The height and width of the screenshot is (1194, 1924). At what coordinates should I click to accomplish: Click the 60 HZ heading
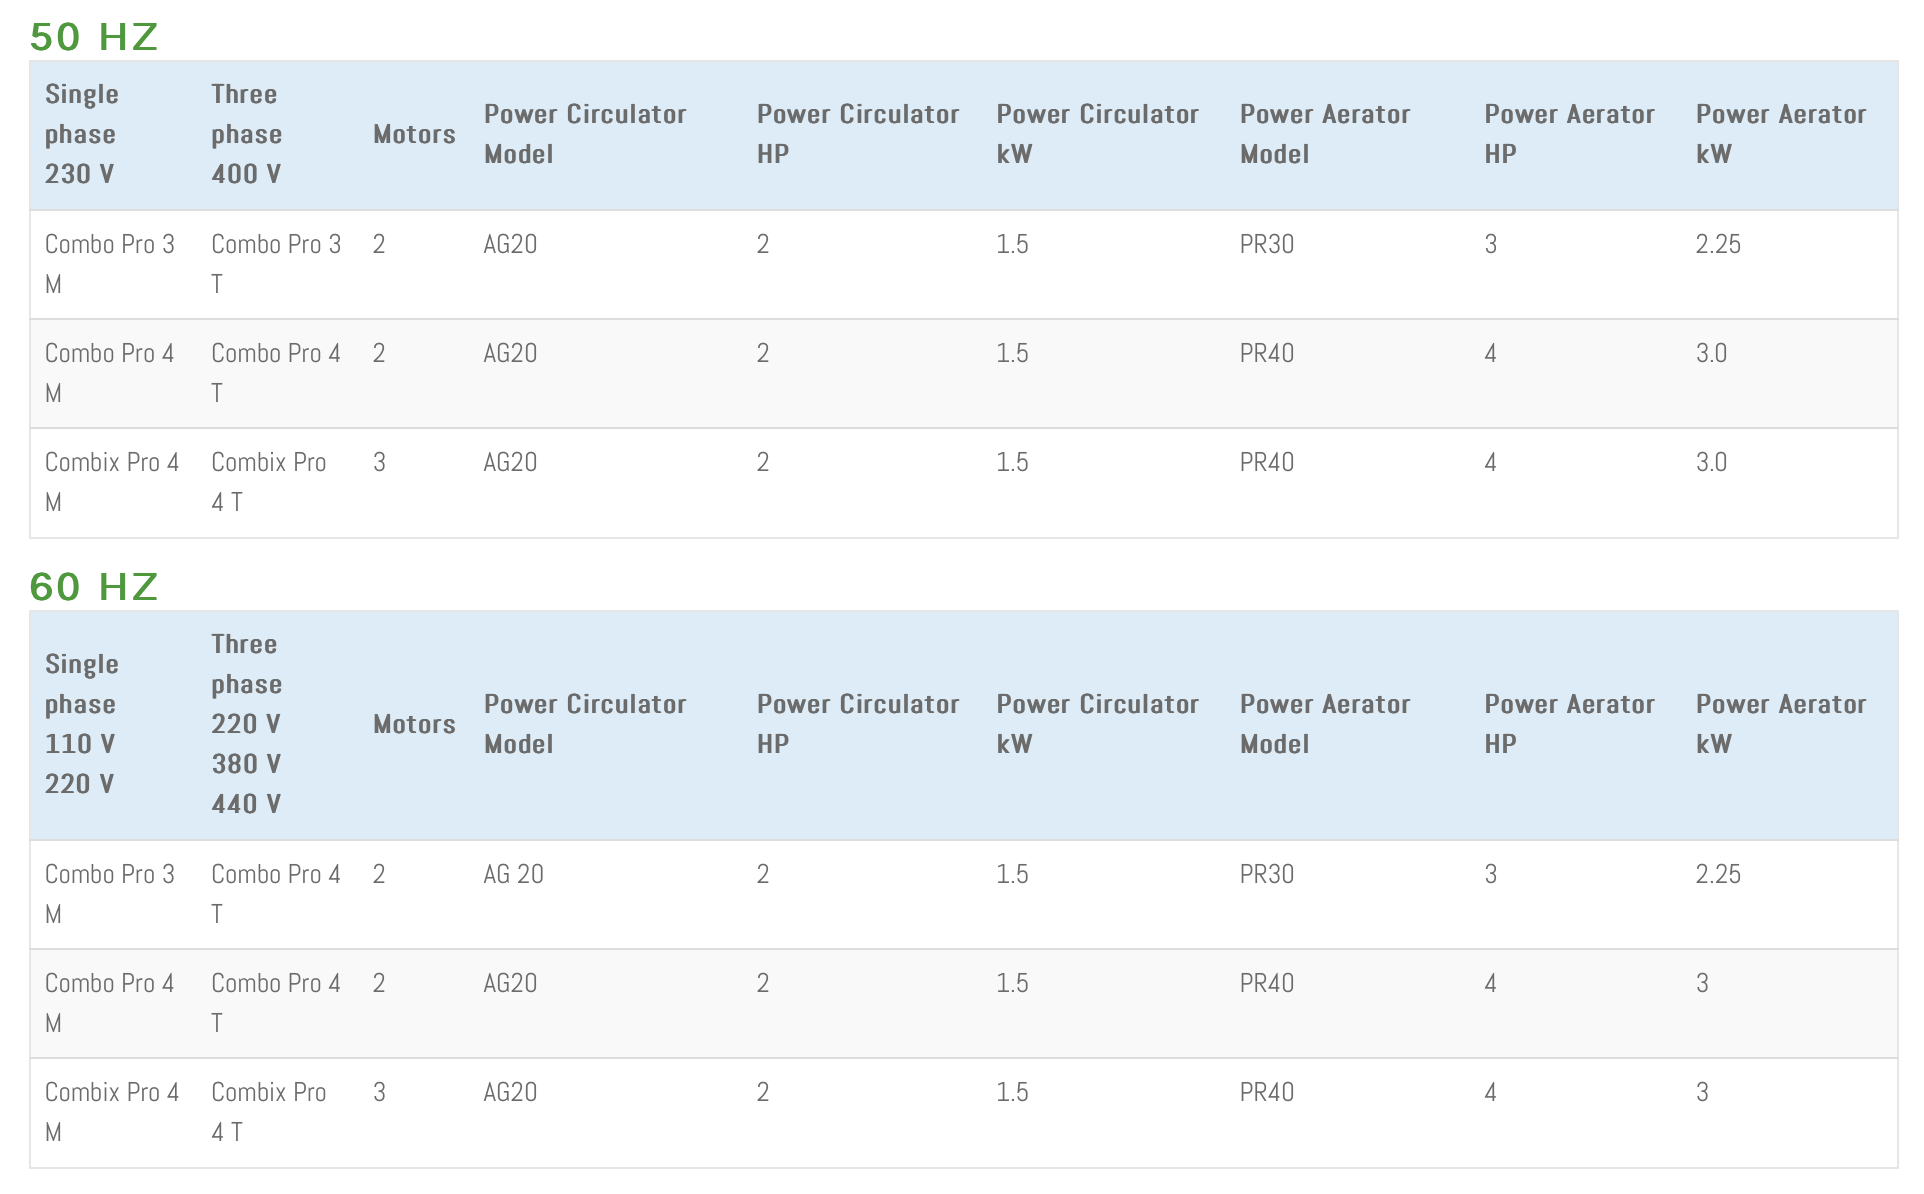(x=94, y=587)
